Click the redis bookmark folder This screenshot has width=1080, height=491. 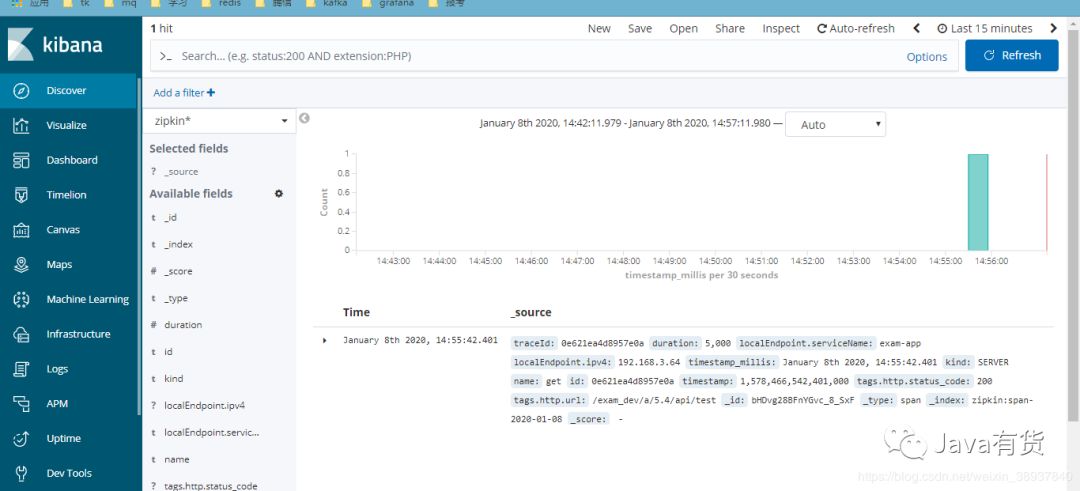coord(220,3)
